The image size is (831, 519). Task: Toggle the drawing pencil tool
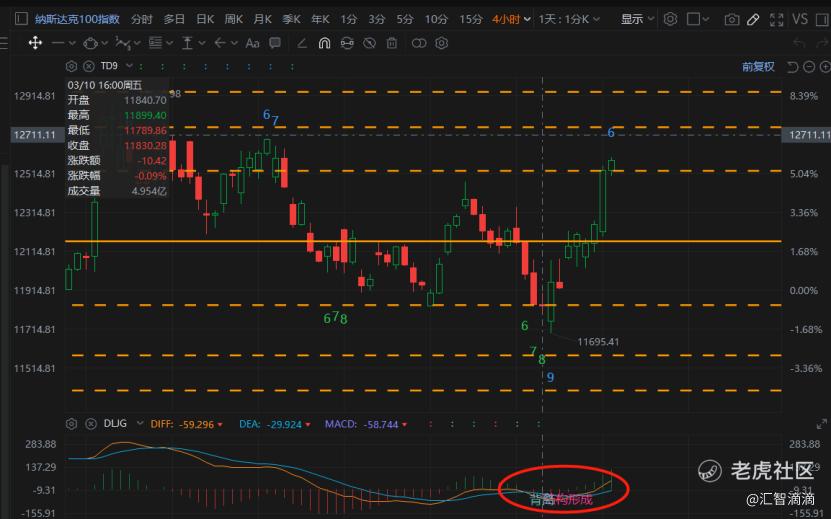[x=753, y=20]
